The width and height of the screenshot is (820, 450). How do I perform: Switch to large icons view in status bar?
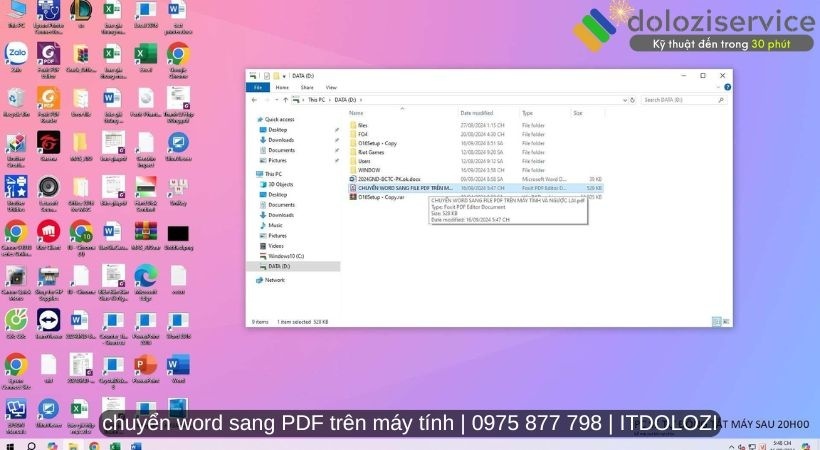point(726,322)
